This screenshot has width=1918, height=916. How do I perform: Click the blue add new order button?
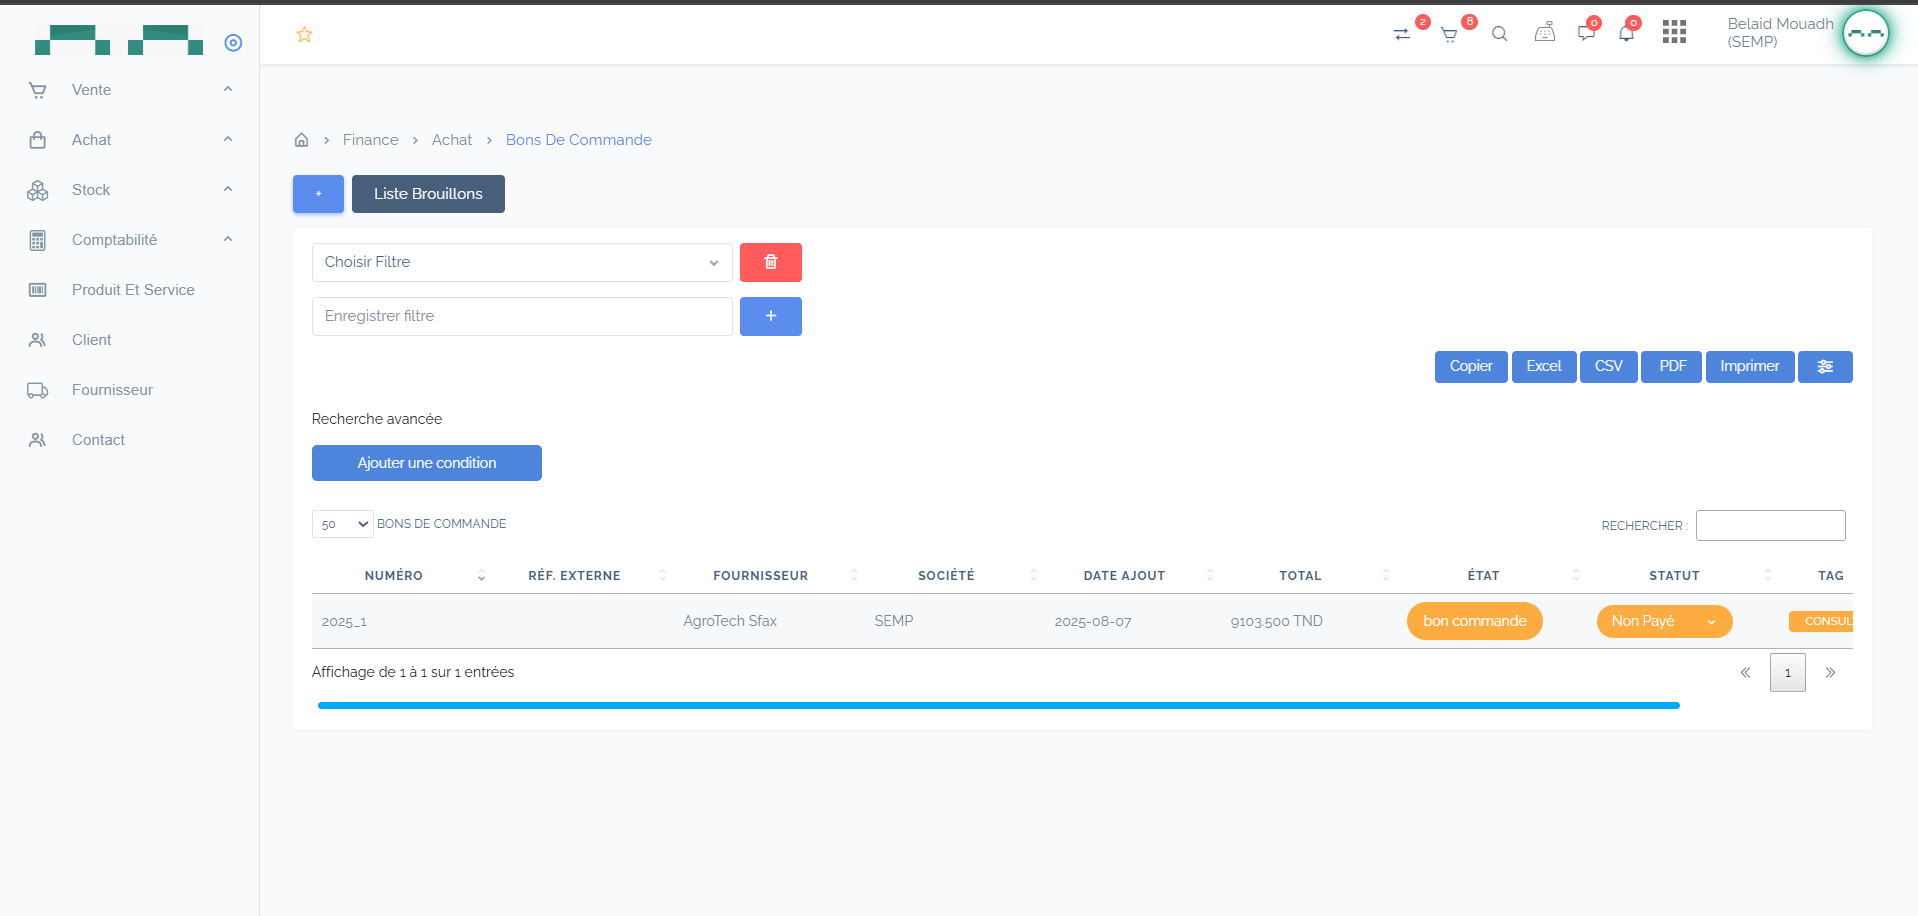[x=318, y=194]
